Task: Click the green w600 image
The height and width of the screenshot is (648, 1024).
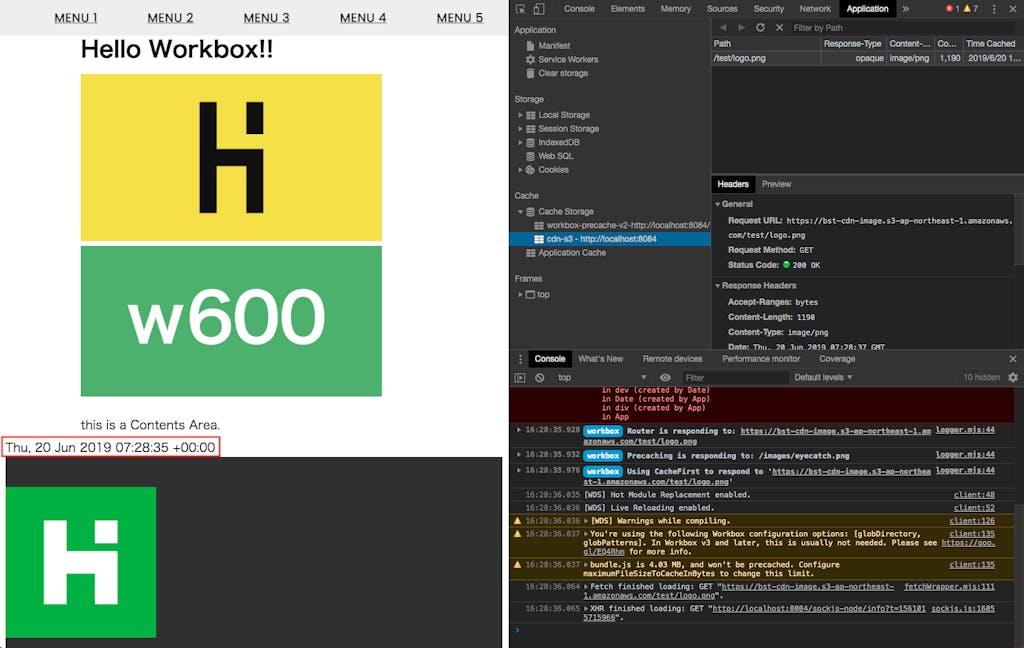Action: point(231,321)
